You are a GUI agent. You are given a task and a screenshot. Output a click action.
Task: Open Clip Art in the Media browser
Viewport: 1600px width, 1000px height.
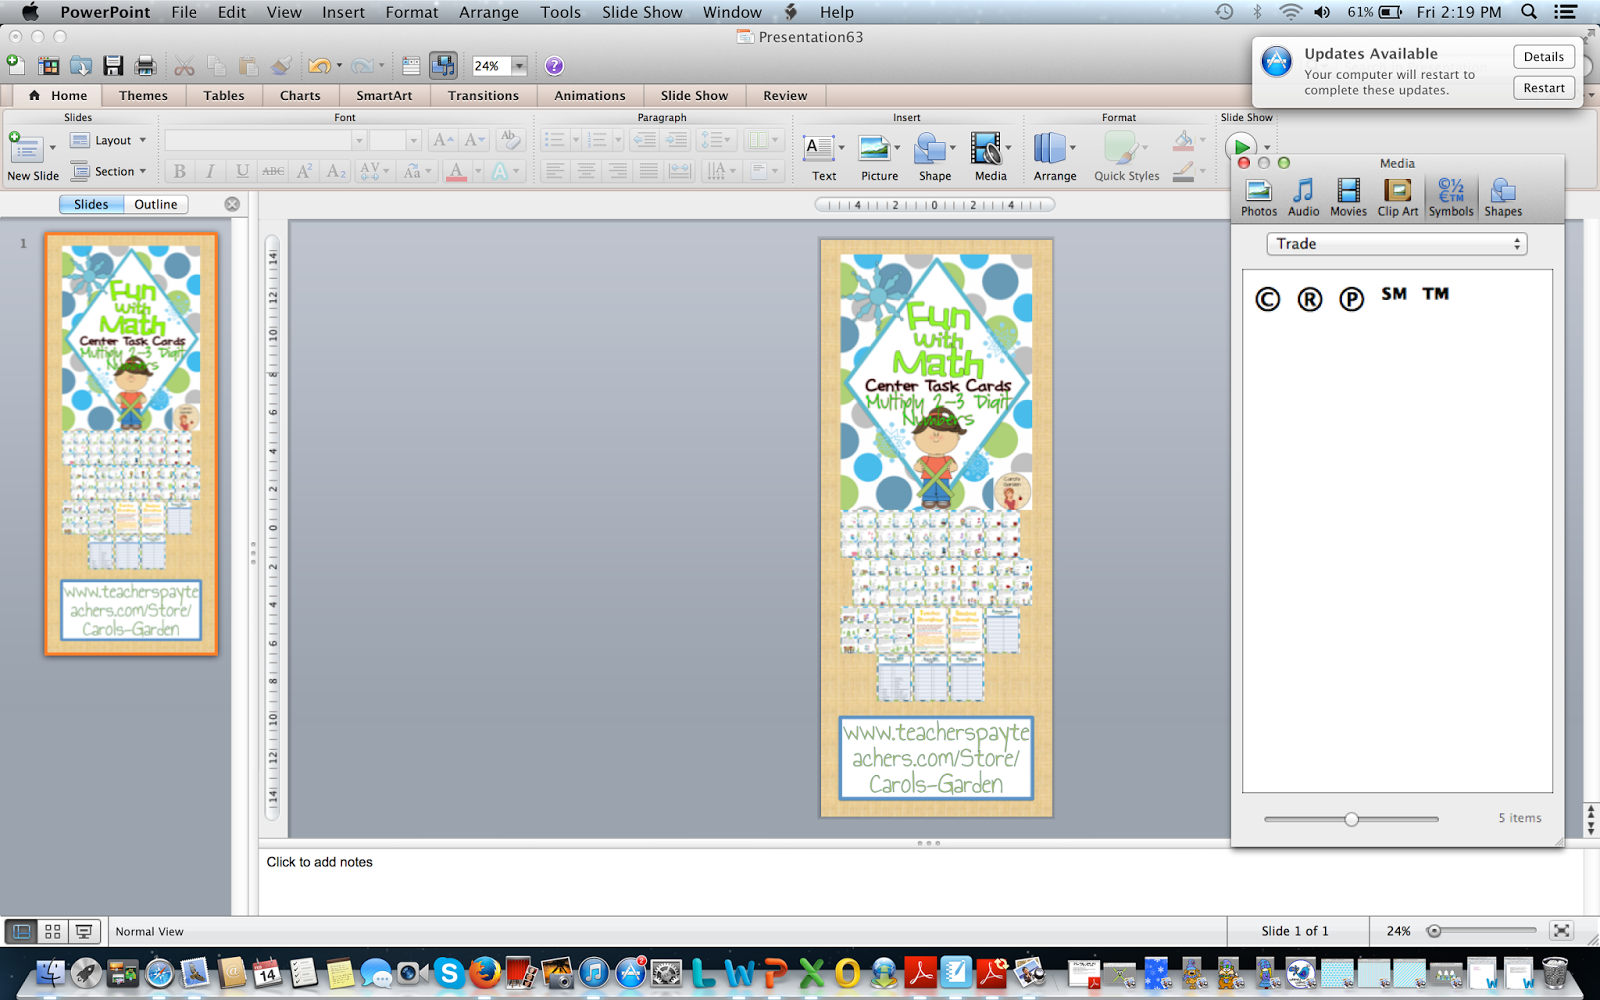pos(1397,197)
